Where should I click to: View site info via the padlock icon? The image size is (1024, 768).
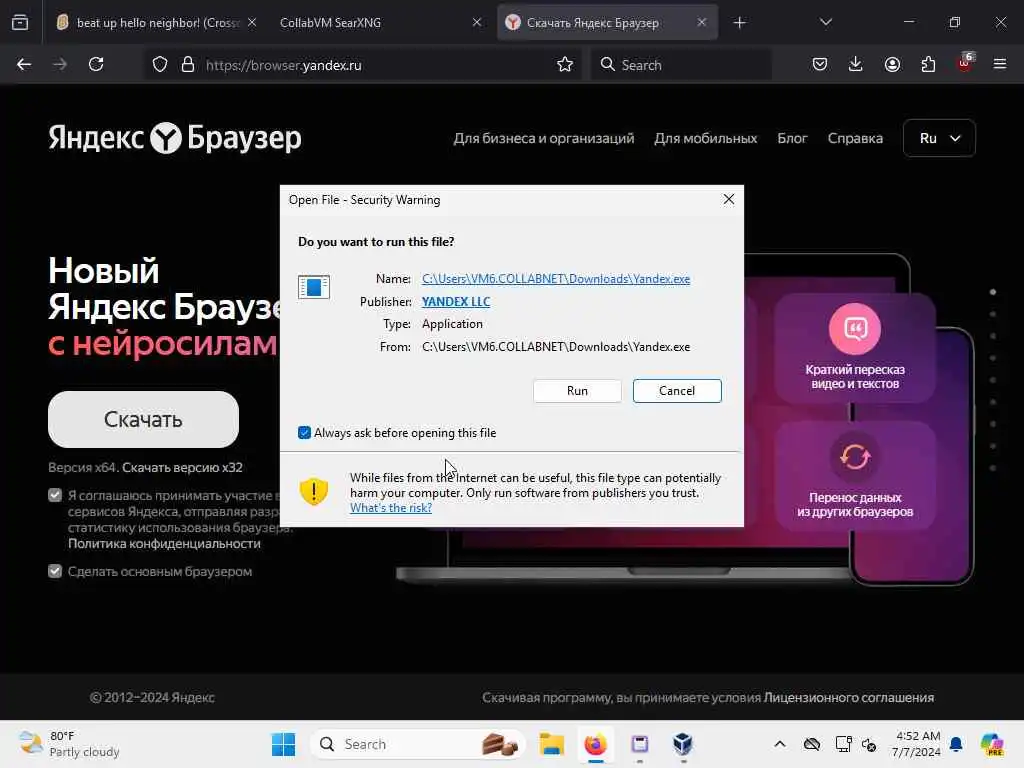[188, 65]
